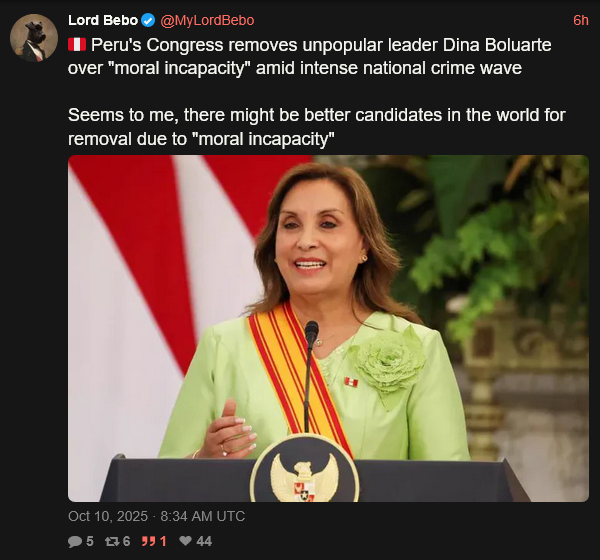Click the Peru flag emoji
Screen dimensions: 600x560
point(77,45)
